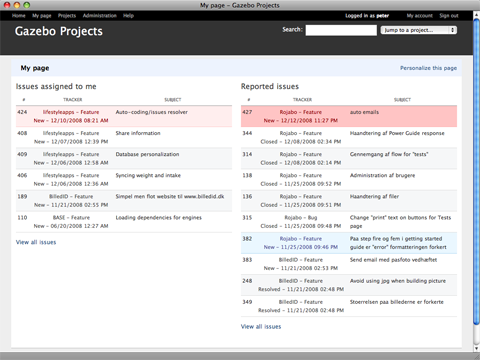Screen dimensions: 480x360
Task: Open Share information issue subject
Action: (x=138, y=133)
